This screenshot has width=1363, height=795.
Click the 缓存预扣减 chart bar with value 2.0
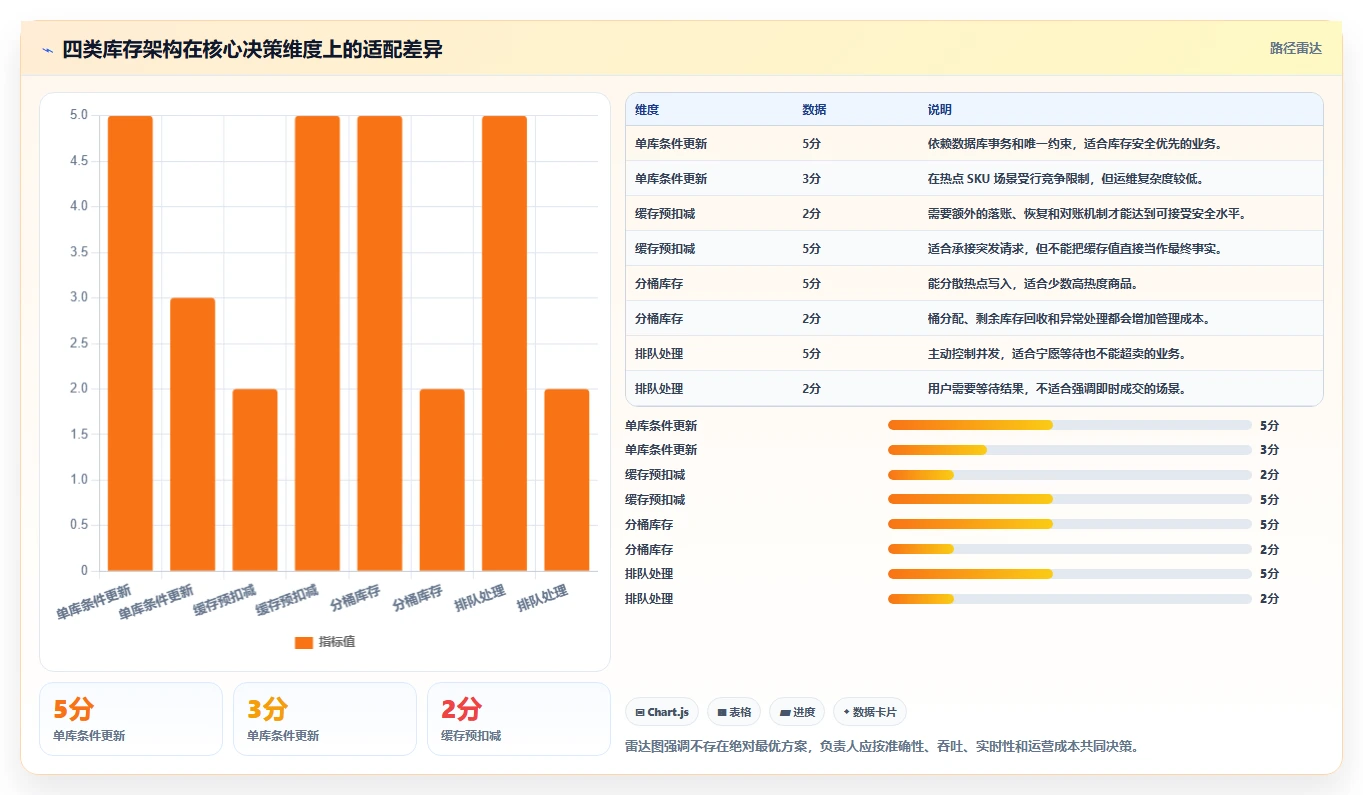pos(255,480)
